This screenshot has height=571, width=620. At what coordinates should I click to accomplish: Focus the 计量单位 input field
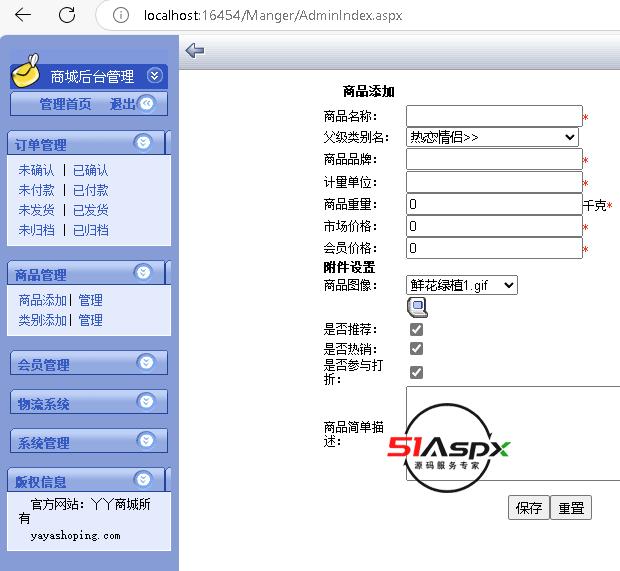click(x=494, y=182)
